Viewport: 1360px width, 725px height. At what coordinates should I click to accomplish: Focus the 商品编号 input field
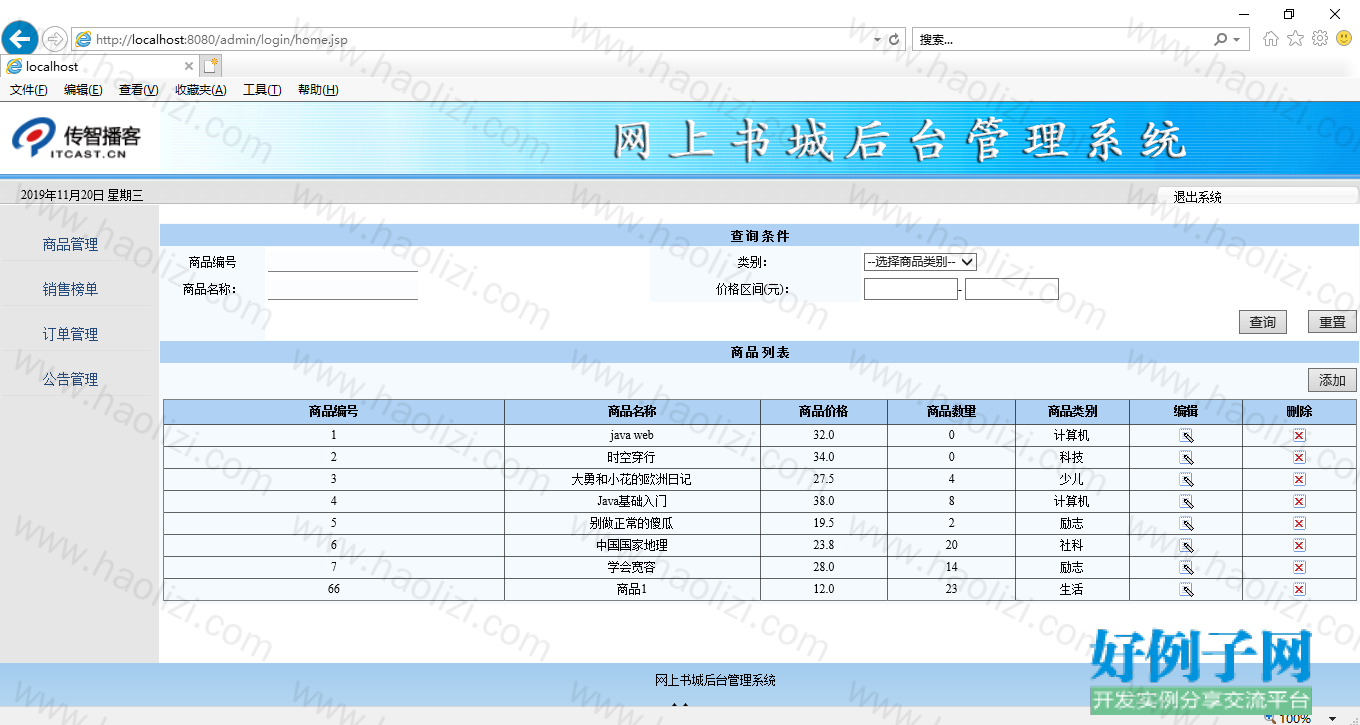click(x=343, y=262)
